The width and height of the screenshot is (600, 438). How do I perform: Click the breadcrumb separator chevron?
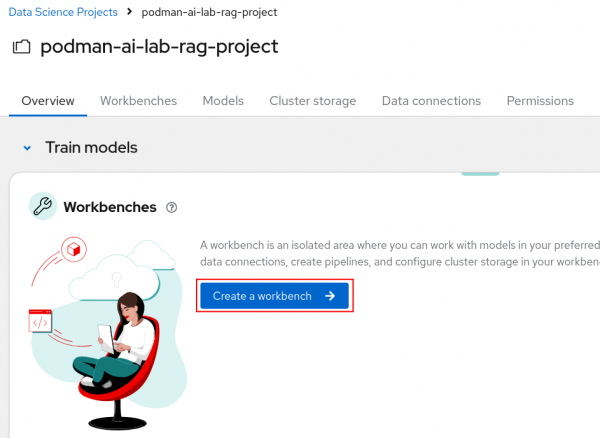(128, 12)
